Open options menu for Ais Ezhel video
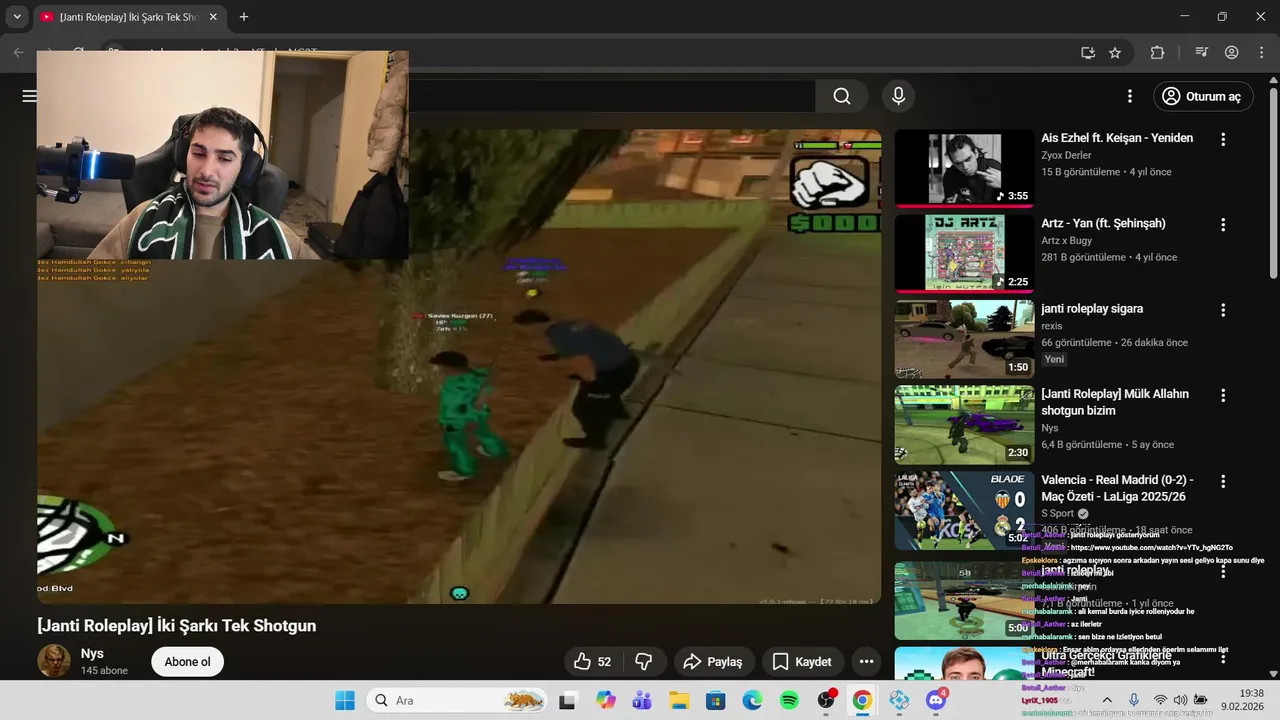 tap(1222, 140)
